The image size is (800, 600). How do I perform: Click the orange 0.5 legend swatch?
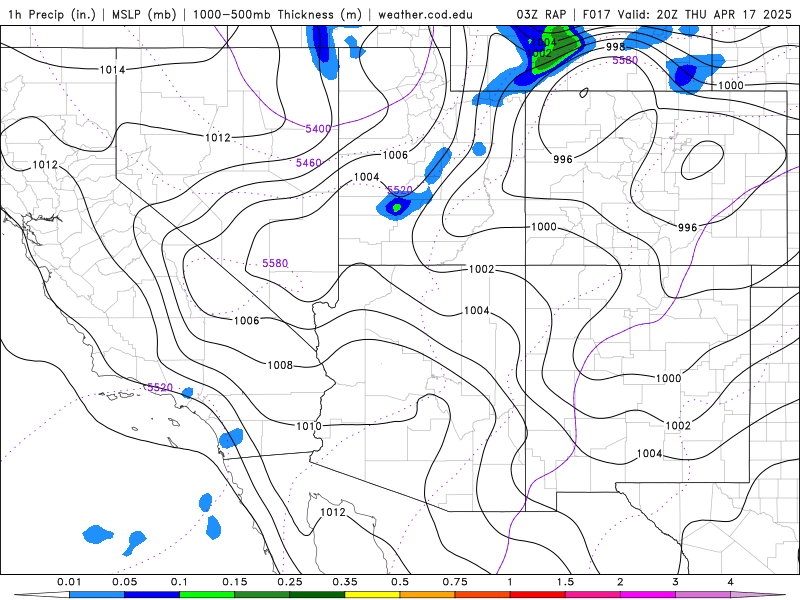tap(428, 595)
